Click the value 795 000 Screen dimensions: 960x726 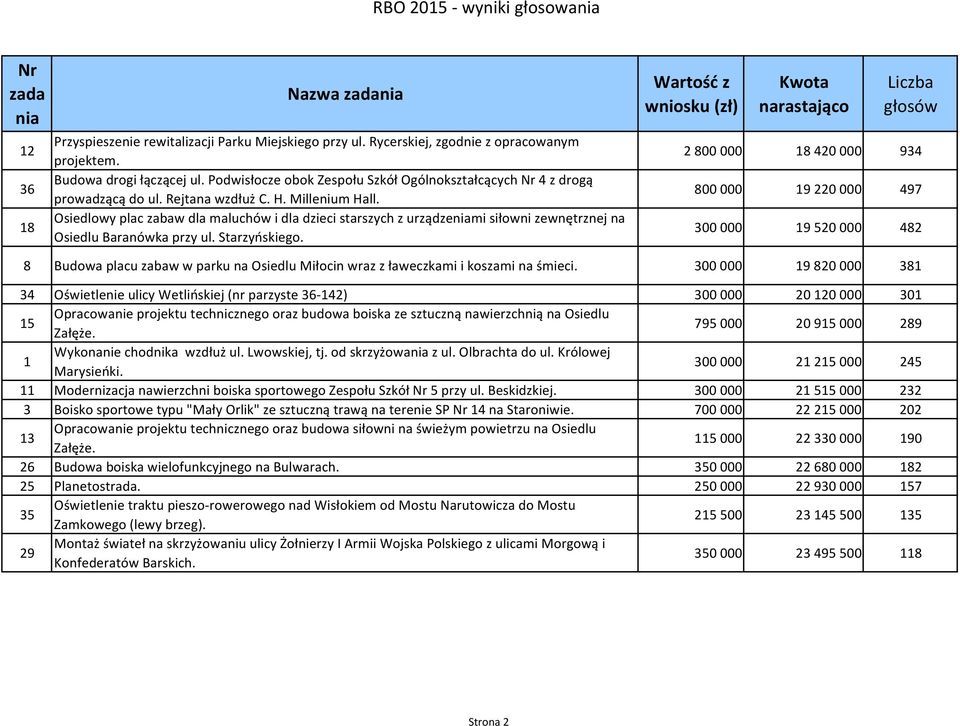coord(718,323)
